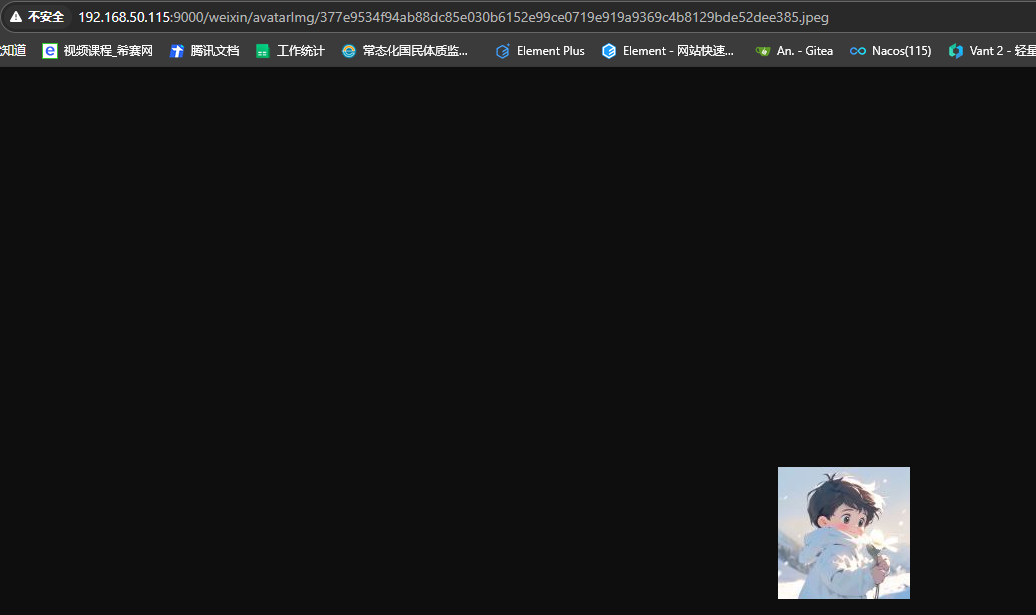Click the Nacos infinity logo icon
This screenshot has width=1036, height=615.
click(858, 51)
